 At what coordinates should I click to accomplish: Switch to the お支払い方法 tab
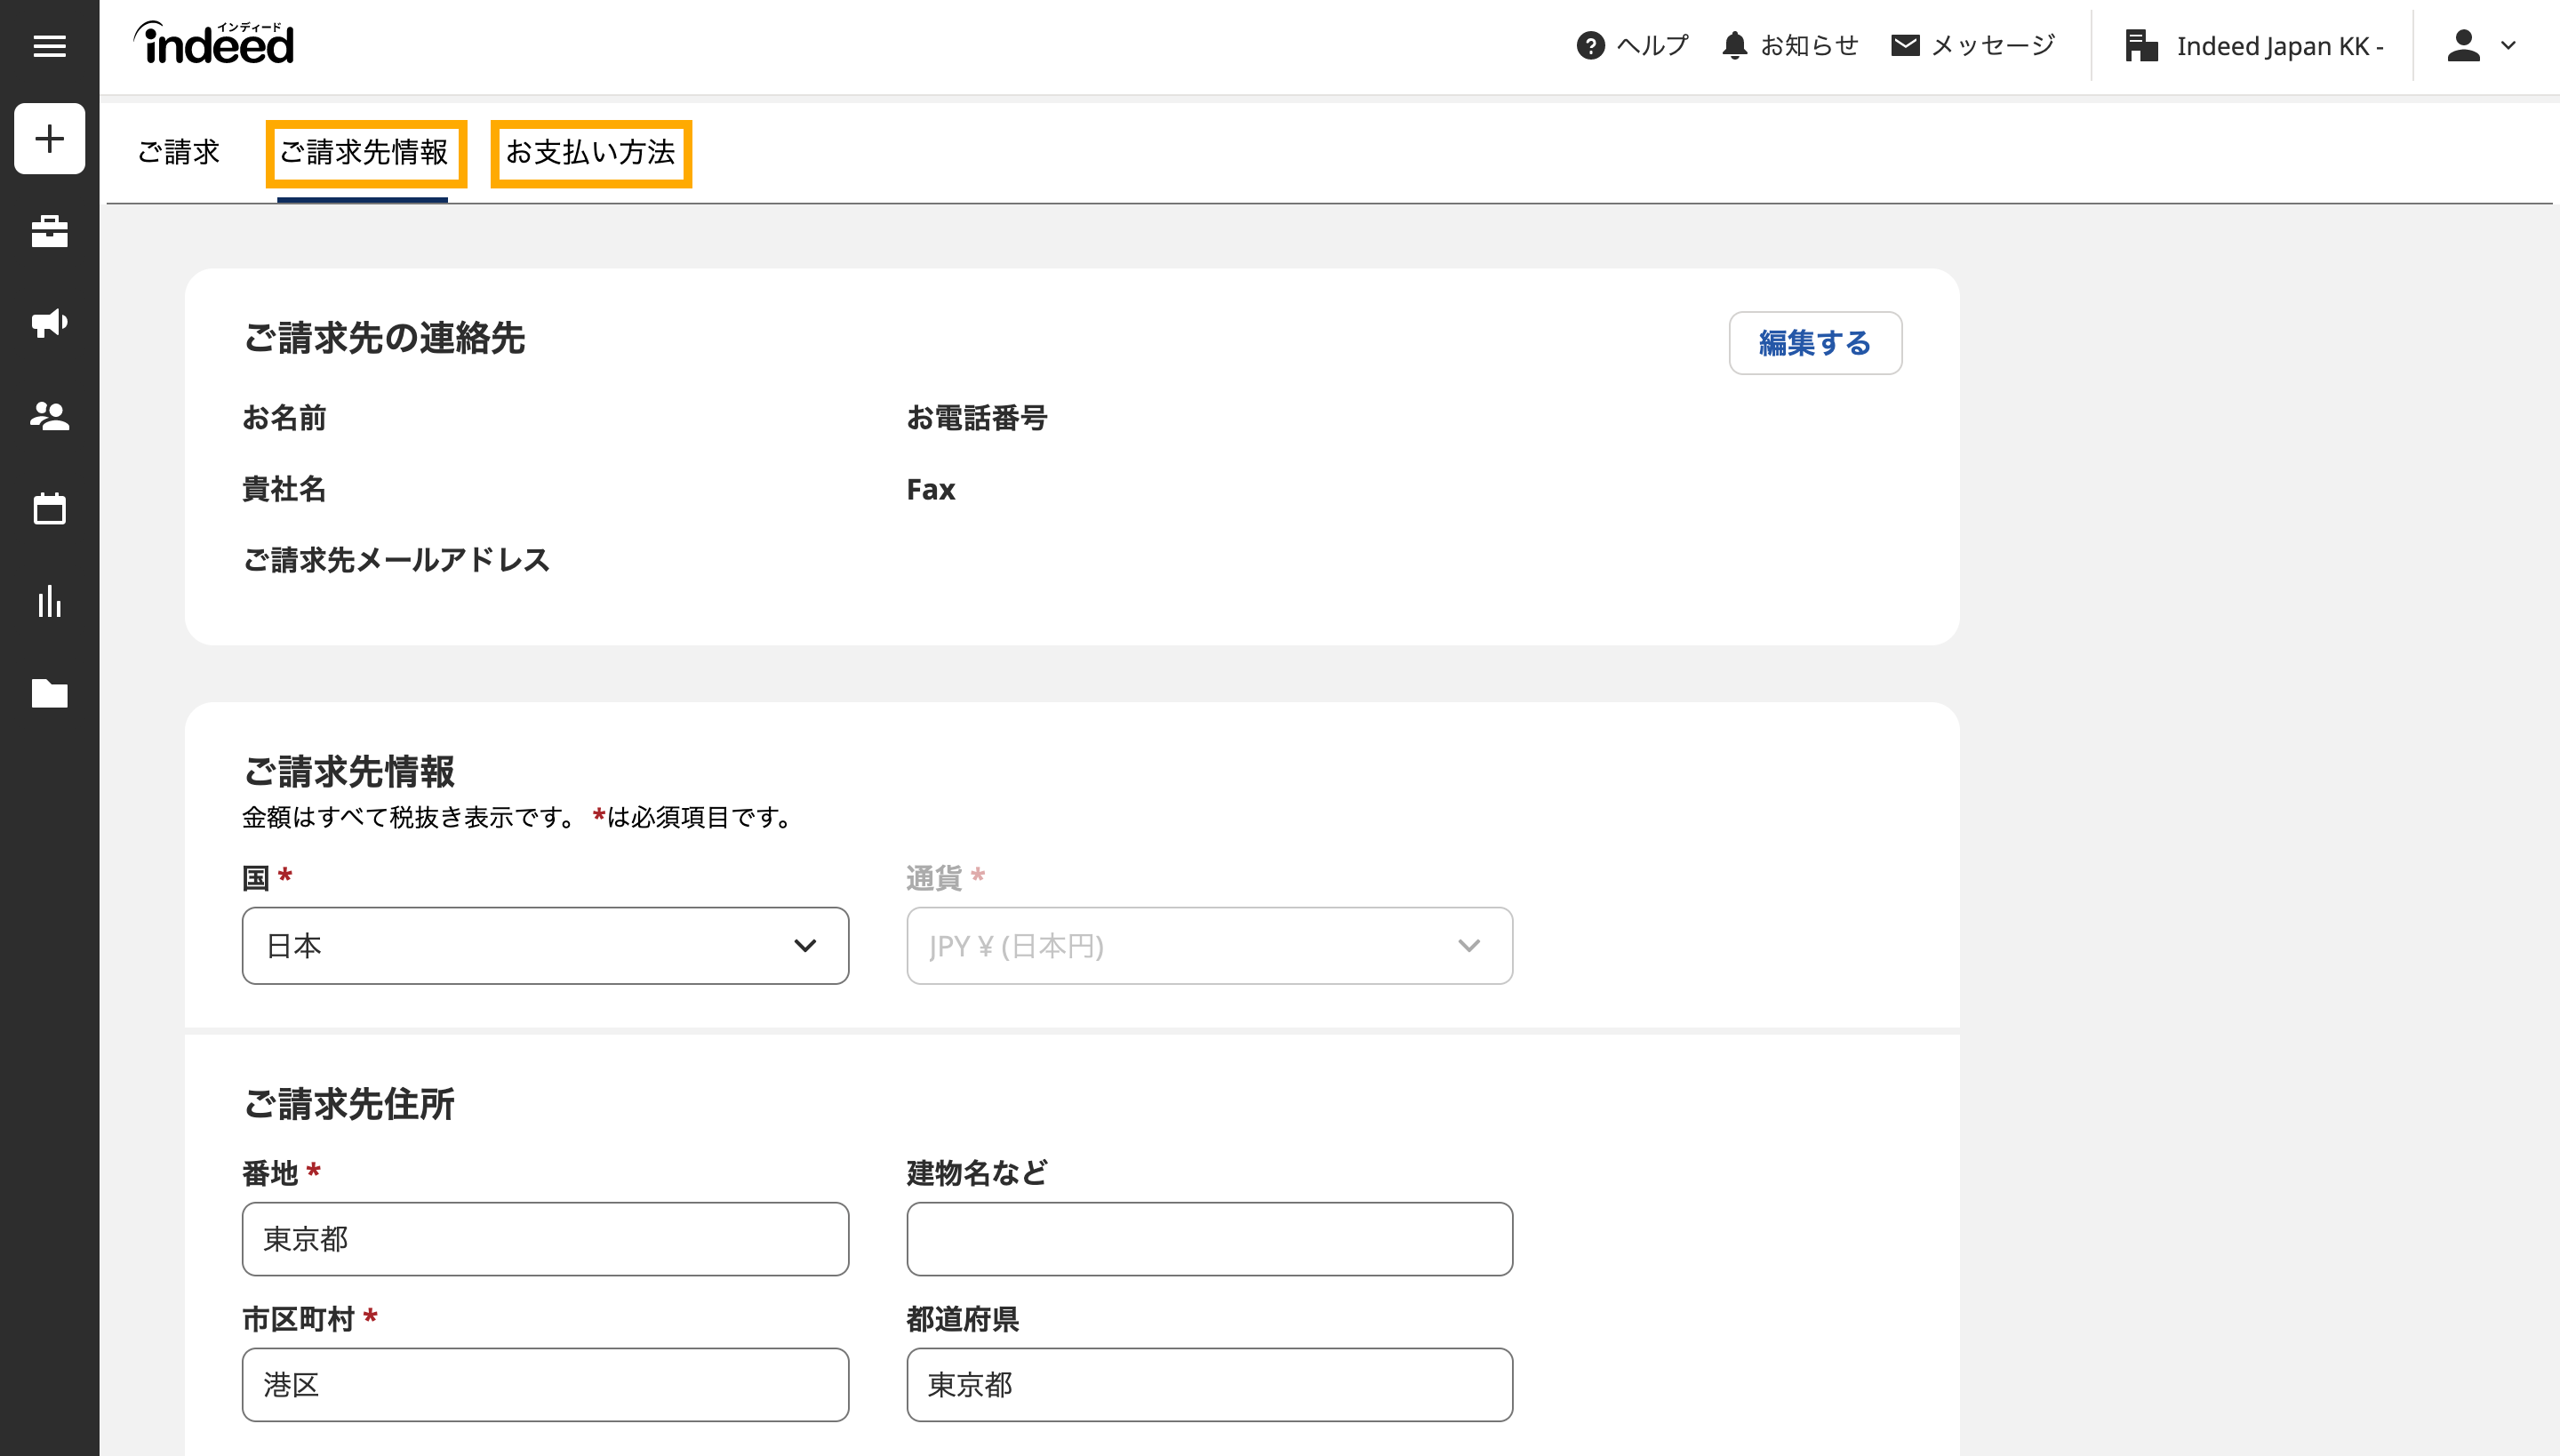[591, 153]
